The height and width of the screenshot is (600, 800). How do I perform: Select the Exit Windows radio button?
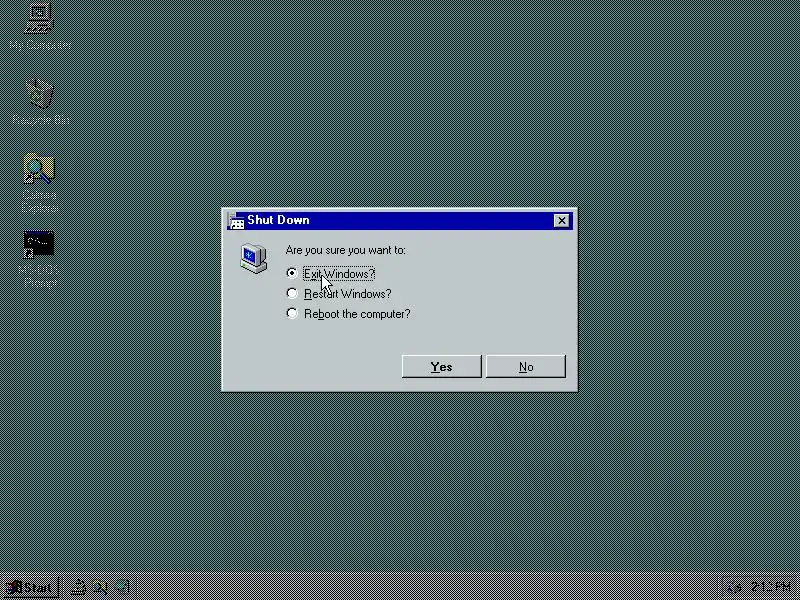pyautogui.click(x=292, y=273)
